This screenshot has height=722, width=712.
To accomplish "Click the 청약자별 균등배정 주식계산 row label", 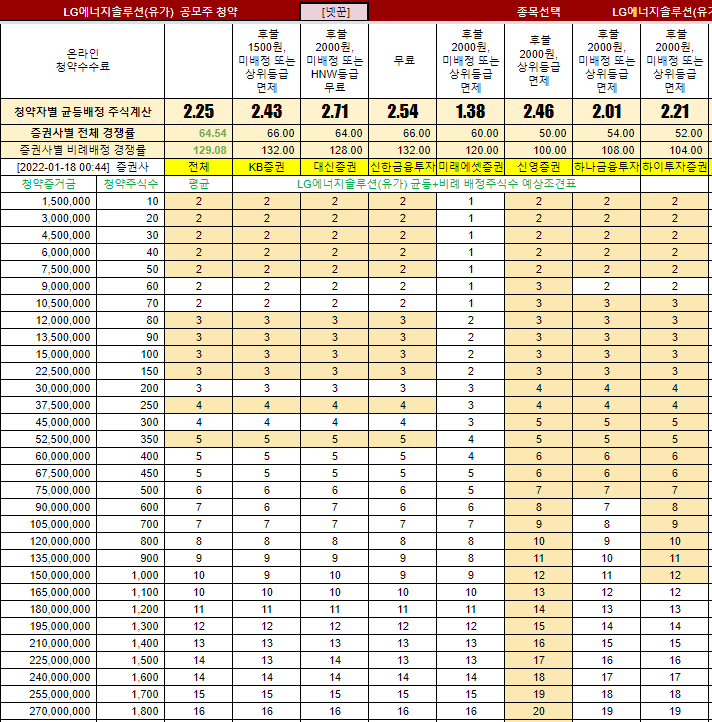I will click(82, 111).
